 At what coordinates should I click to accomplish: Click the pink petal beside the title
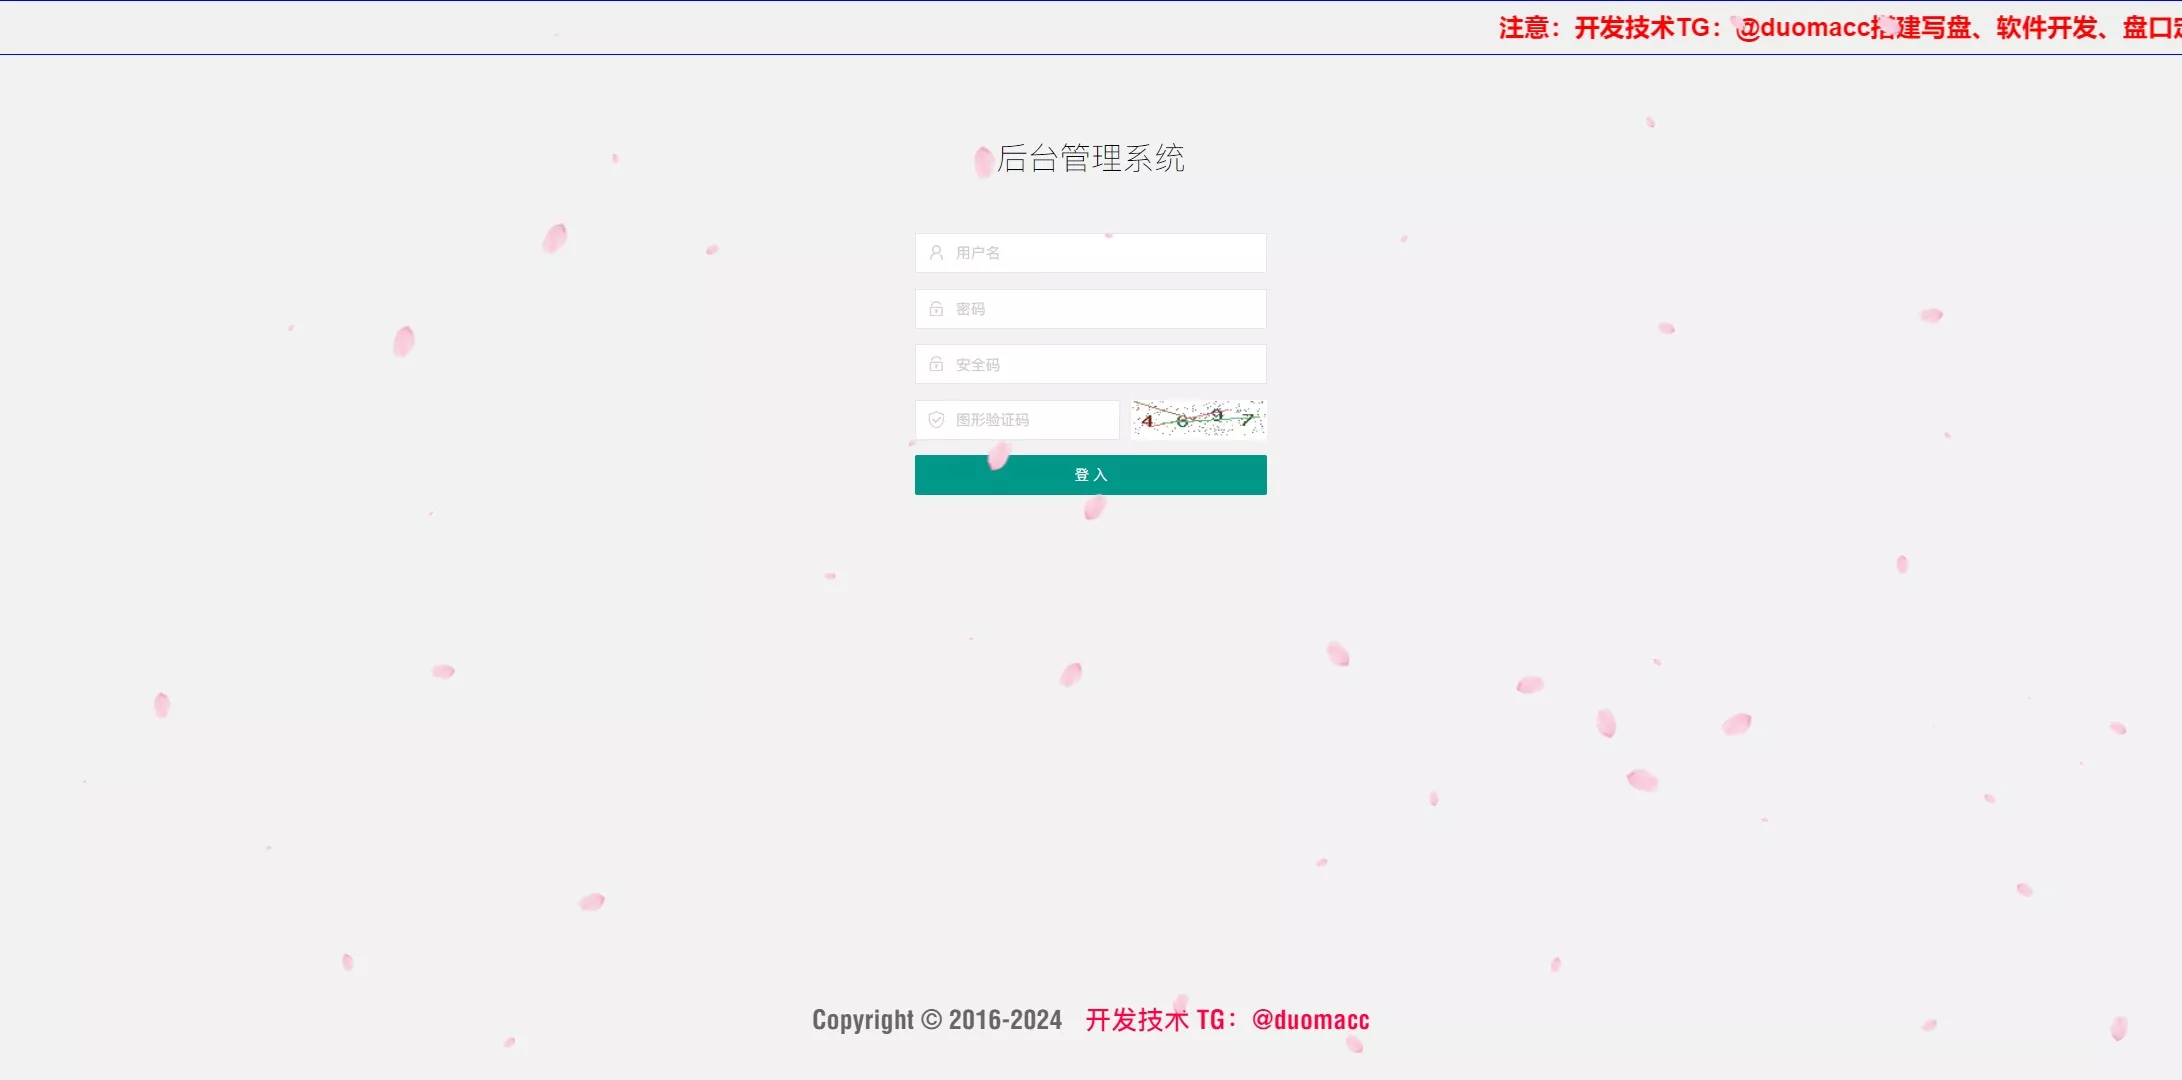pyautogui.click(x=984, y=161)
